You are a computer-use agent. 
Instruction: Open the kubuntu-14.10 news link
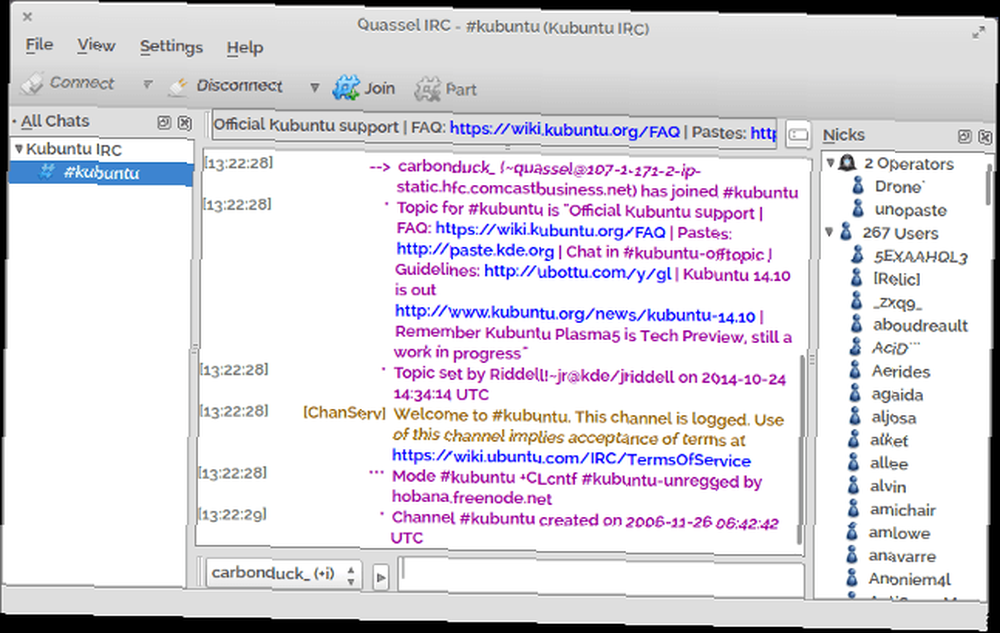(575, 314)
